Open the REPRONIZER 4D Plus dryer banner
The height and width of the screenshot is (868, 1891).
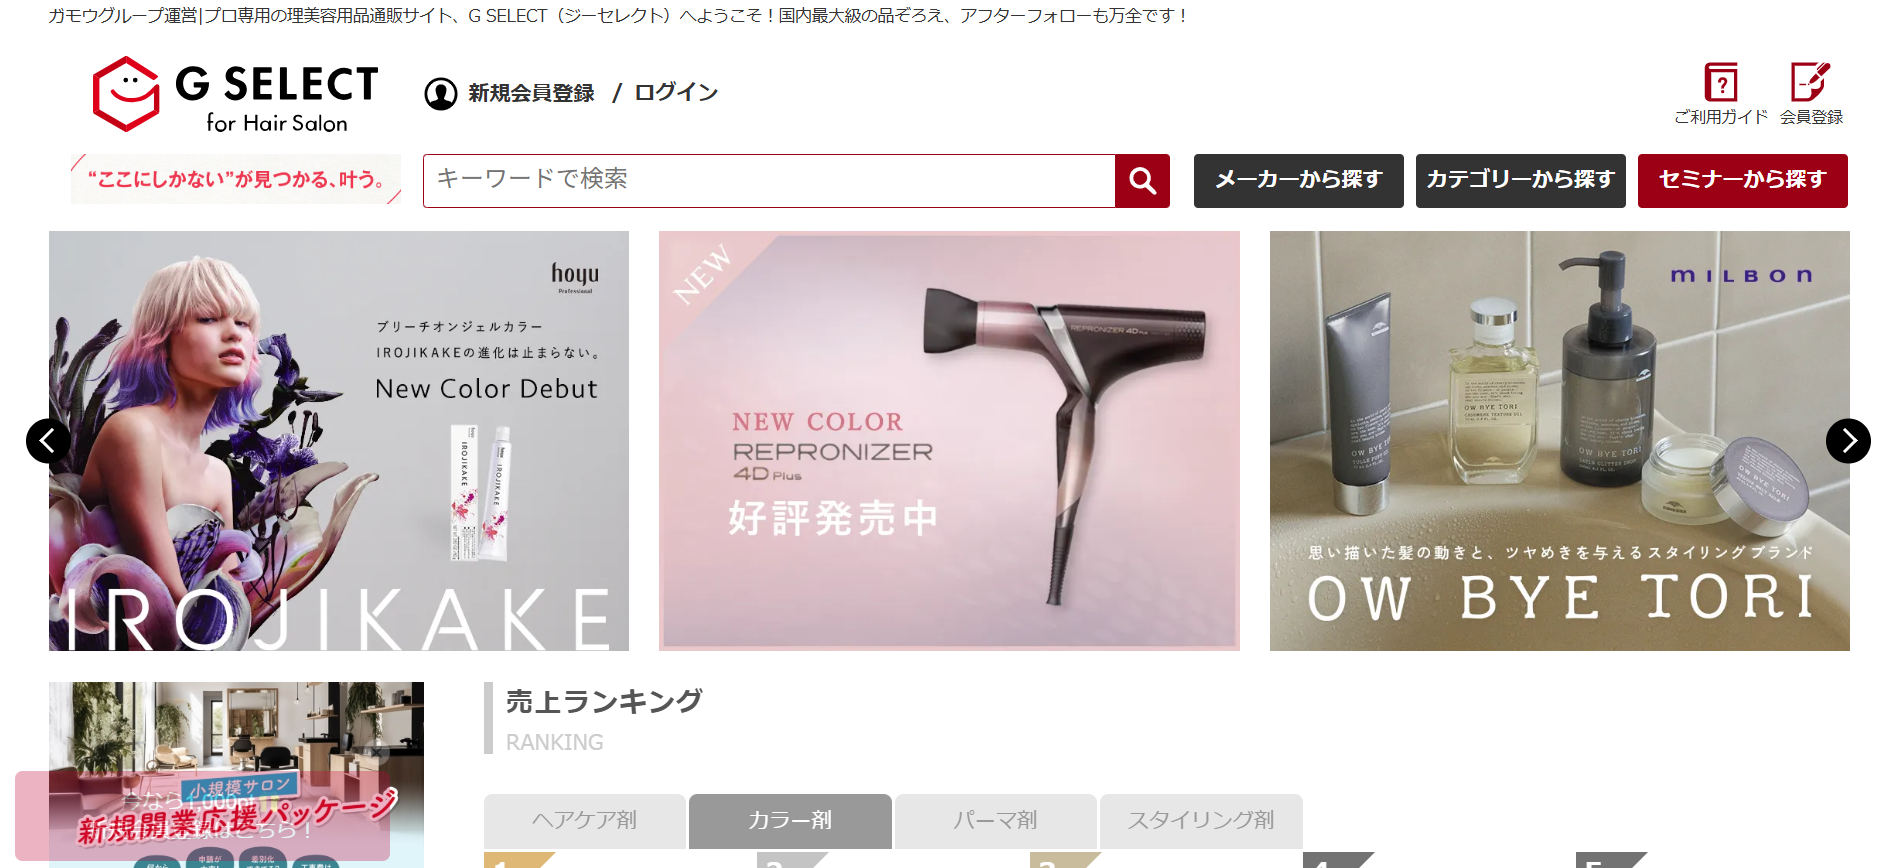pos(949,441)
